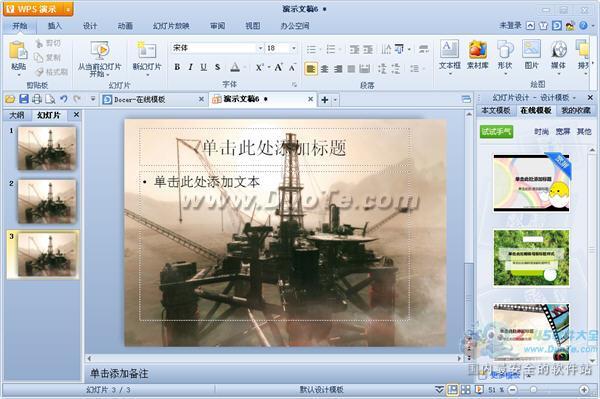Close the slide thumbnail pane
This screenshot has width=600, height=399.
[77, 115]
